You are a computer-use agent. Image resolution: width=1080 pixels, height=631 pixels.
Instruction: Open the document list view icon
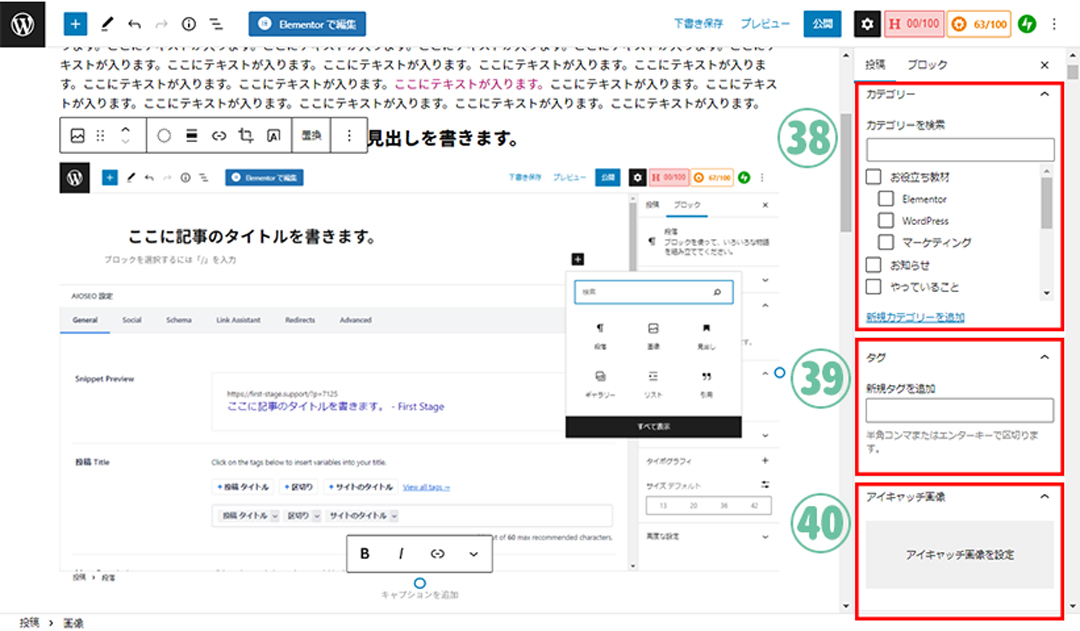[x=216, y=23]
